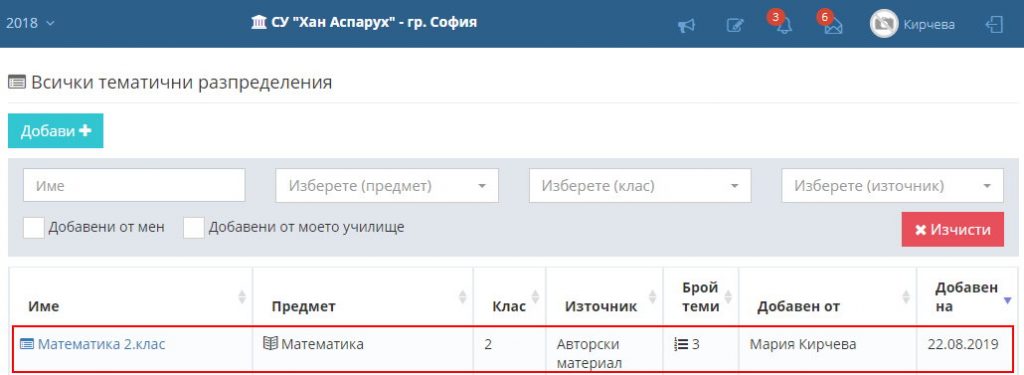The width and height of the screenshot is (1024, 375).
Task: Click the Кирчева profile avatar
Action: point(884,24)
